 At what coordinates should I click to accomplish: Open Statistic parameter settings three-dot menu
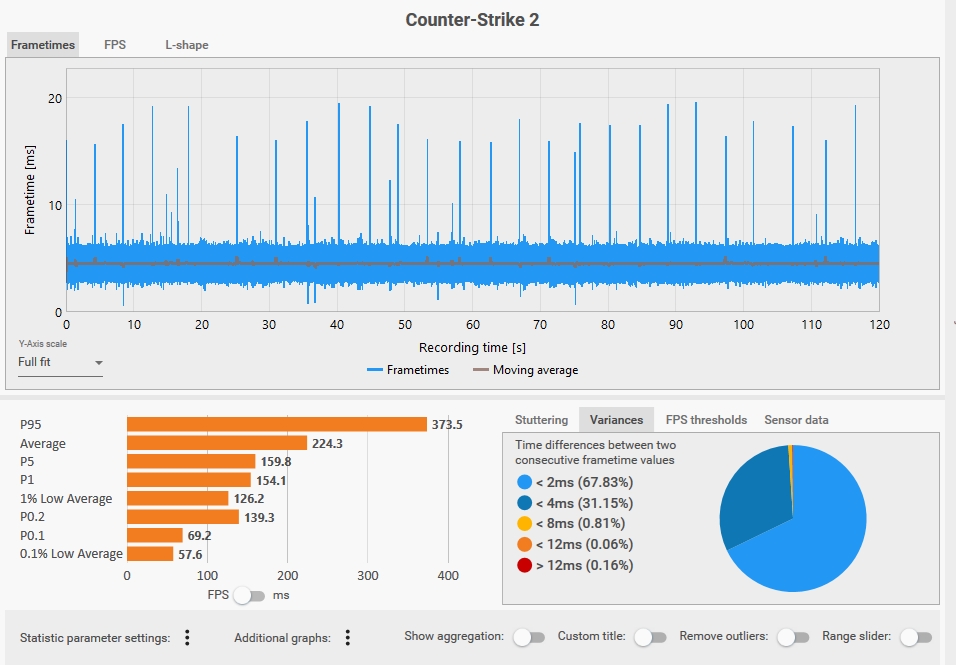(187, 637)
